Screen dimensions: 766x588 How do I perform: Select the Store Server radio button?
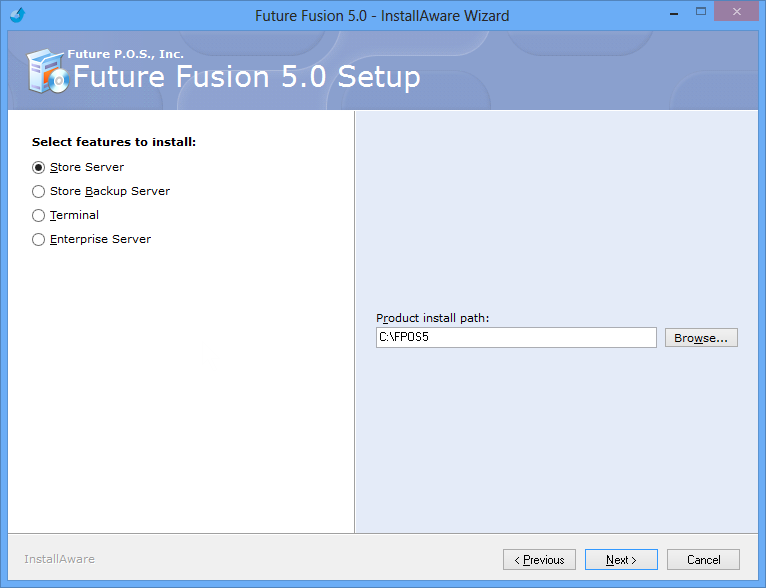(x=39, y=168)
